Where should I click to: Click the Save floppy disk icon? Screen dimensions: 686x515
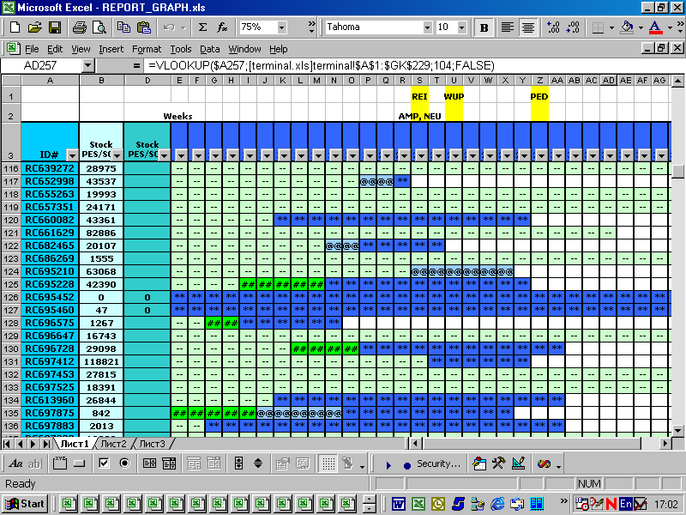click(x=55, y=28)
